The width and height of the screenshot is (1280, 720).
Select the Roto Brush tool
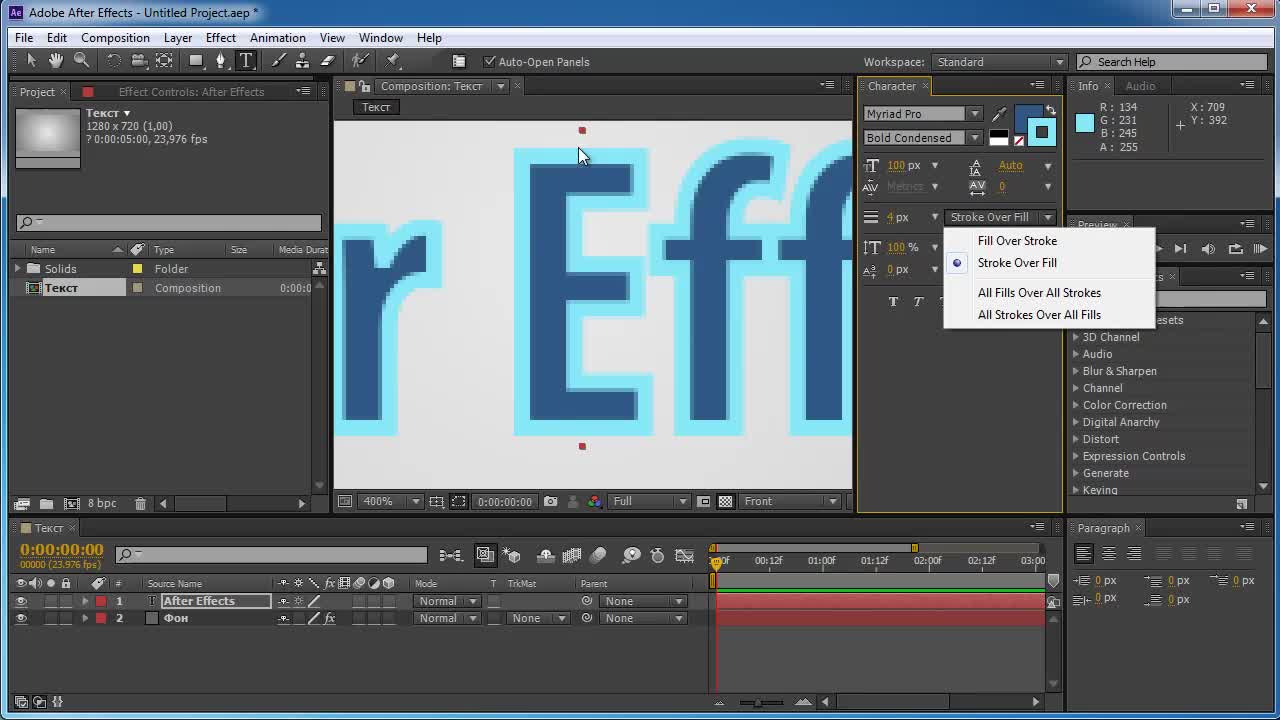[x=361, y=61]
